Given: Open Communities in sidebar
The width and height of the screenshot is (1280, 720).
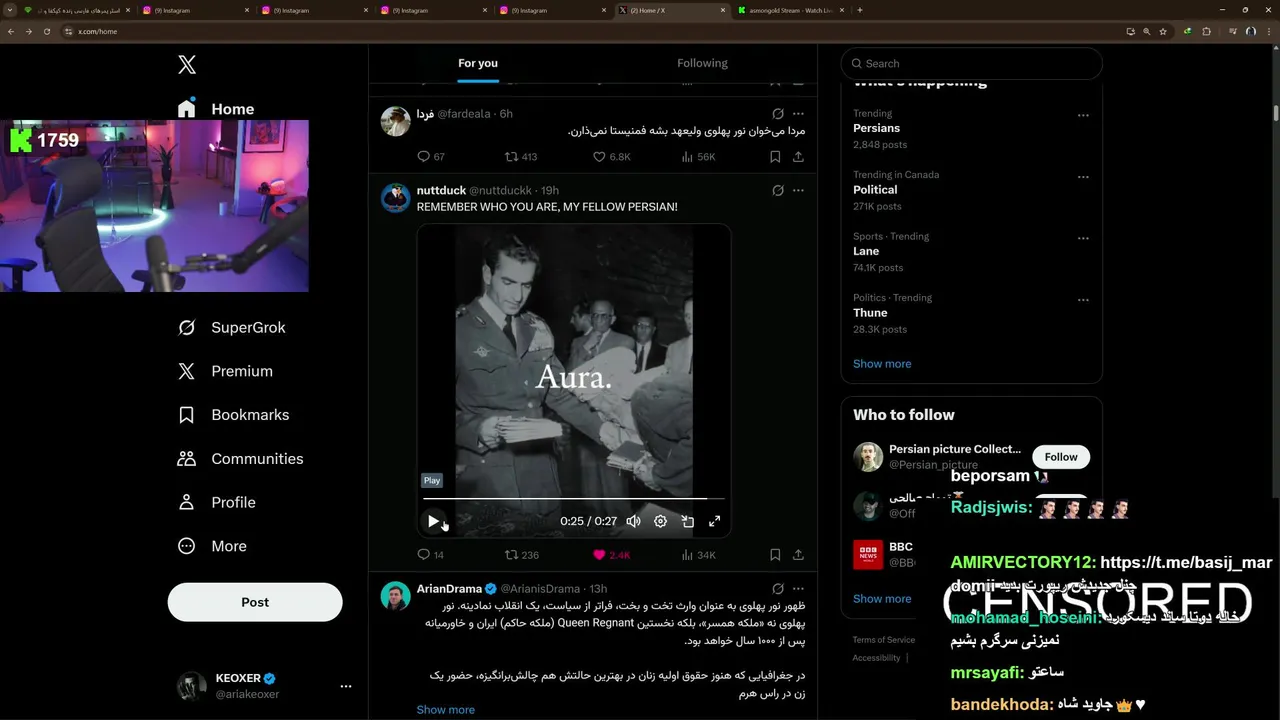Looking at the screenshot, I should pos(240,459).
